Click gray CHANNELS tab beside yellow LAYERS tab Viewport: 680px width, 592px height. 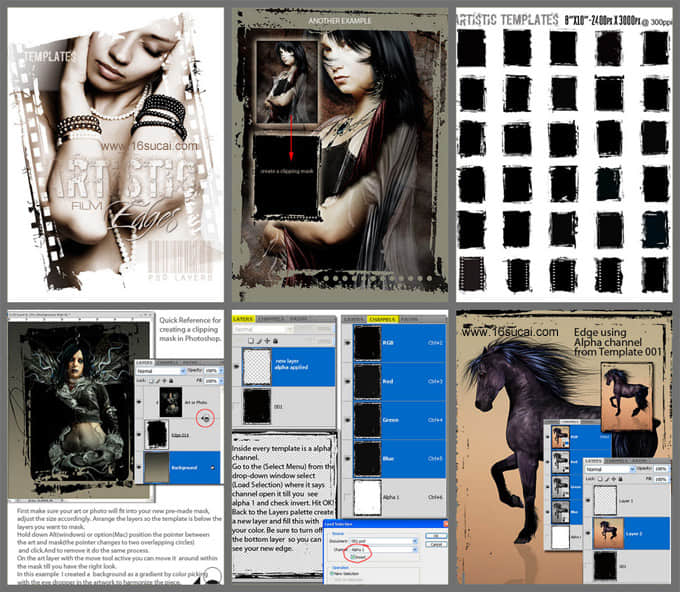271,319
